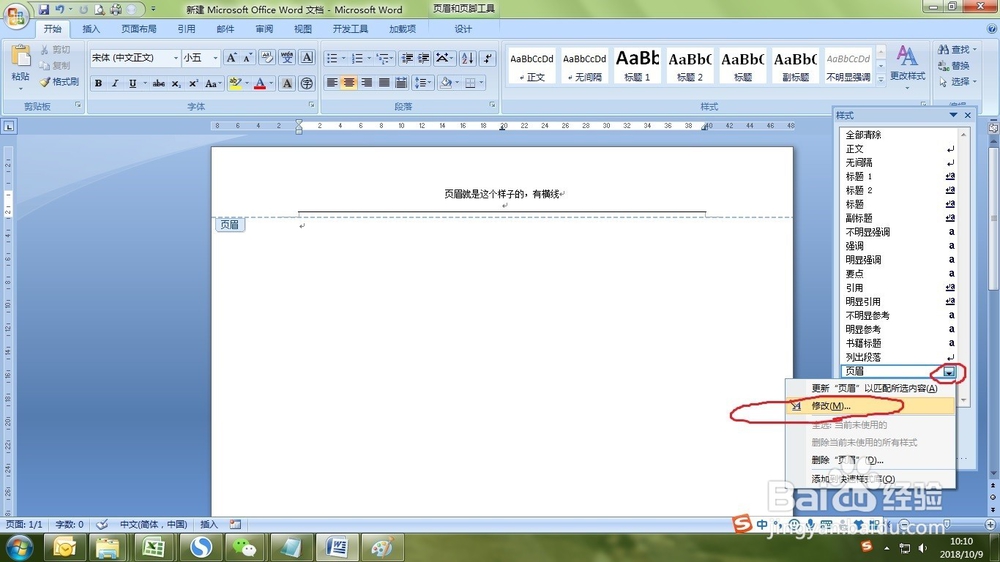Image resolution: width=1000 pixels, height=562 pixels.
Task: Select 书籍标题 style in Styles list
Action: (x=899, y=343)
